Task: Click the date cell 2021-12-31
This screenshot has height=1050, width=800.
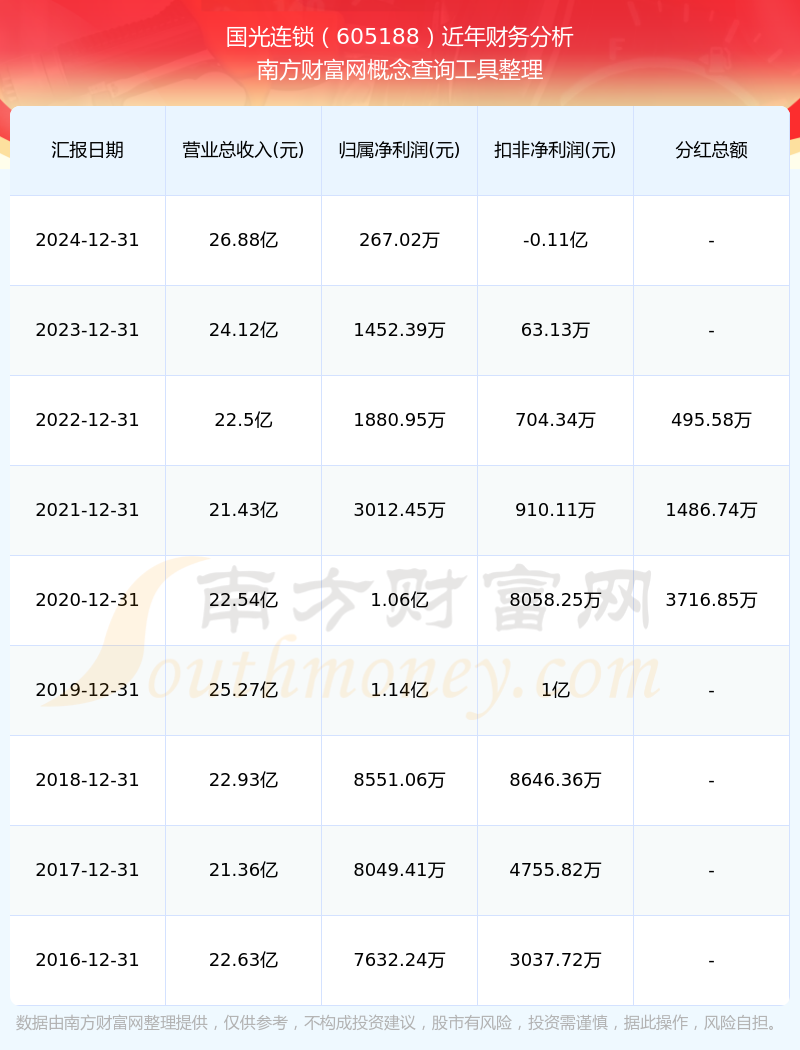Action: click(x=88, y=510)
